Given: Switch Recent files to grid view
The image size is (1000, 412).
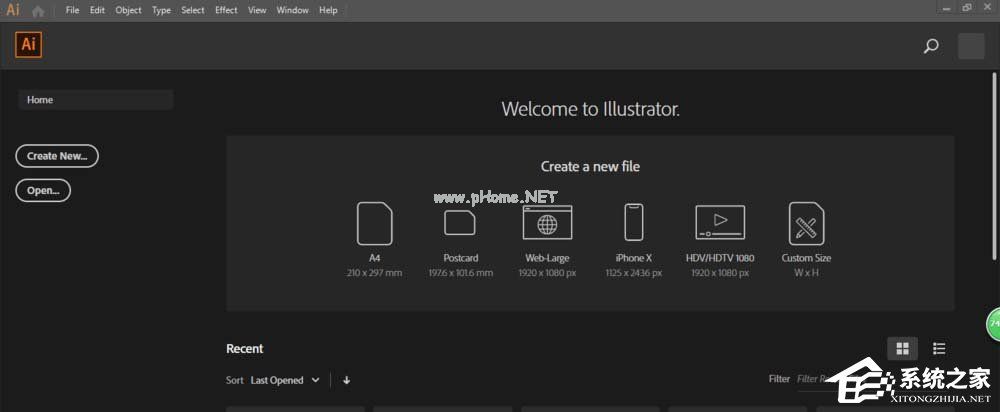Looking at the screenshot, I should coord(902,348).
